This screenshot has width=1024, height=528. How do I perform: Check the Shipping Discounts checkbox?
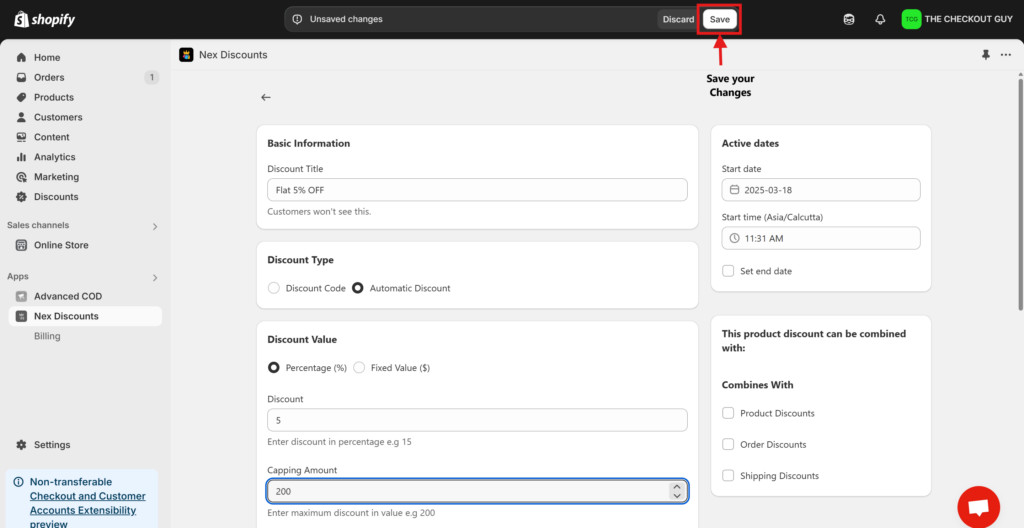point(728,476)
